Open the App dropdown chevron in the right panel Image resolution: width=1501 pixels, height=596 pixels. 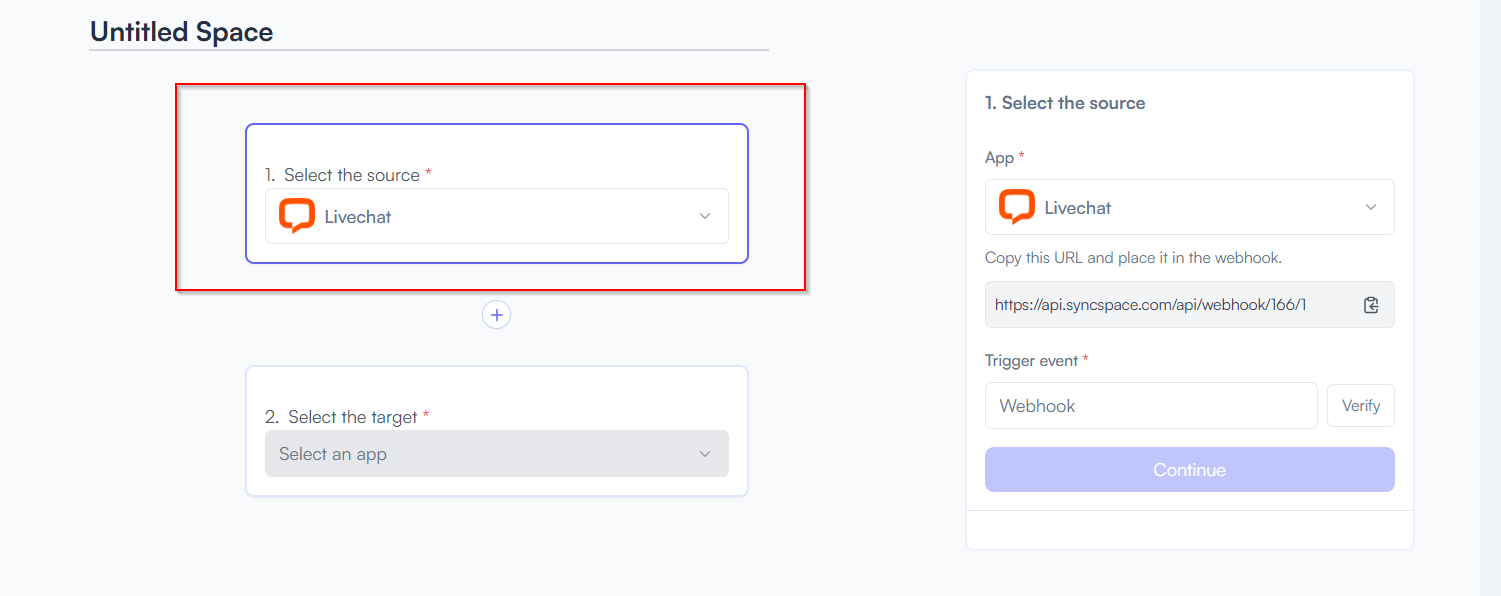click(1371, 207)
